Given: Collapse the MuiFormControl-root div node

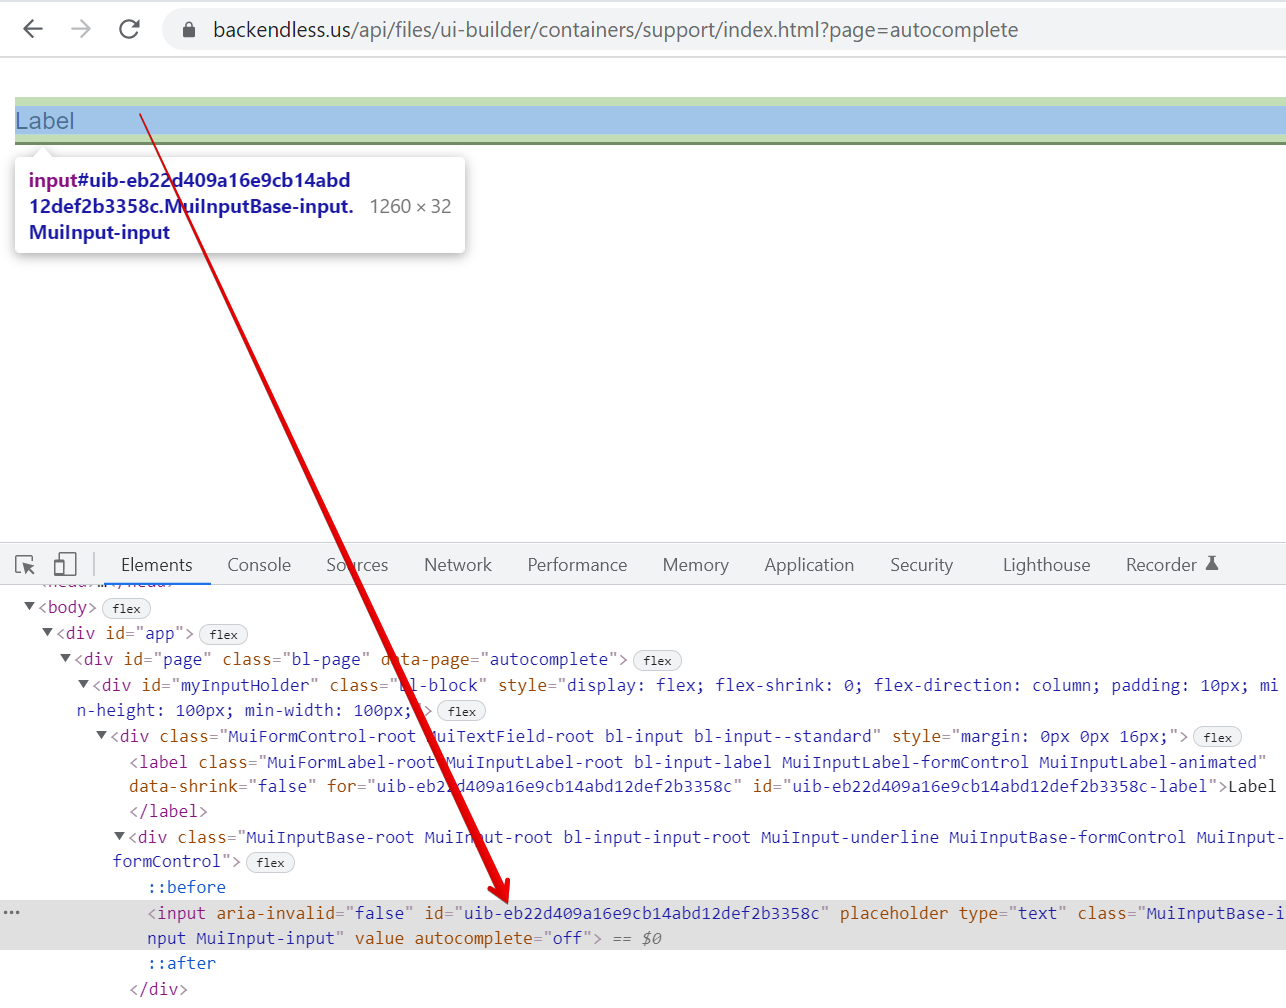Looking at the screenshot, I should point(102,736).
